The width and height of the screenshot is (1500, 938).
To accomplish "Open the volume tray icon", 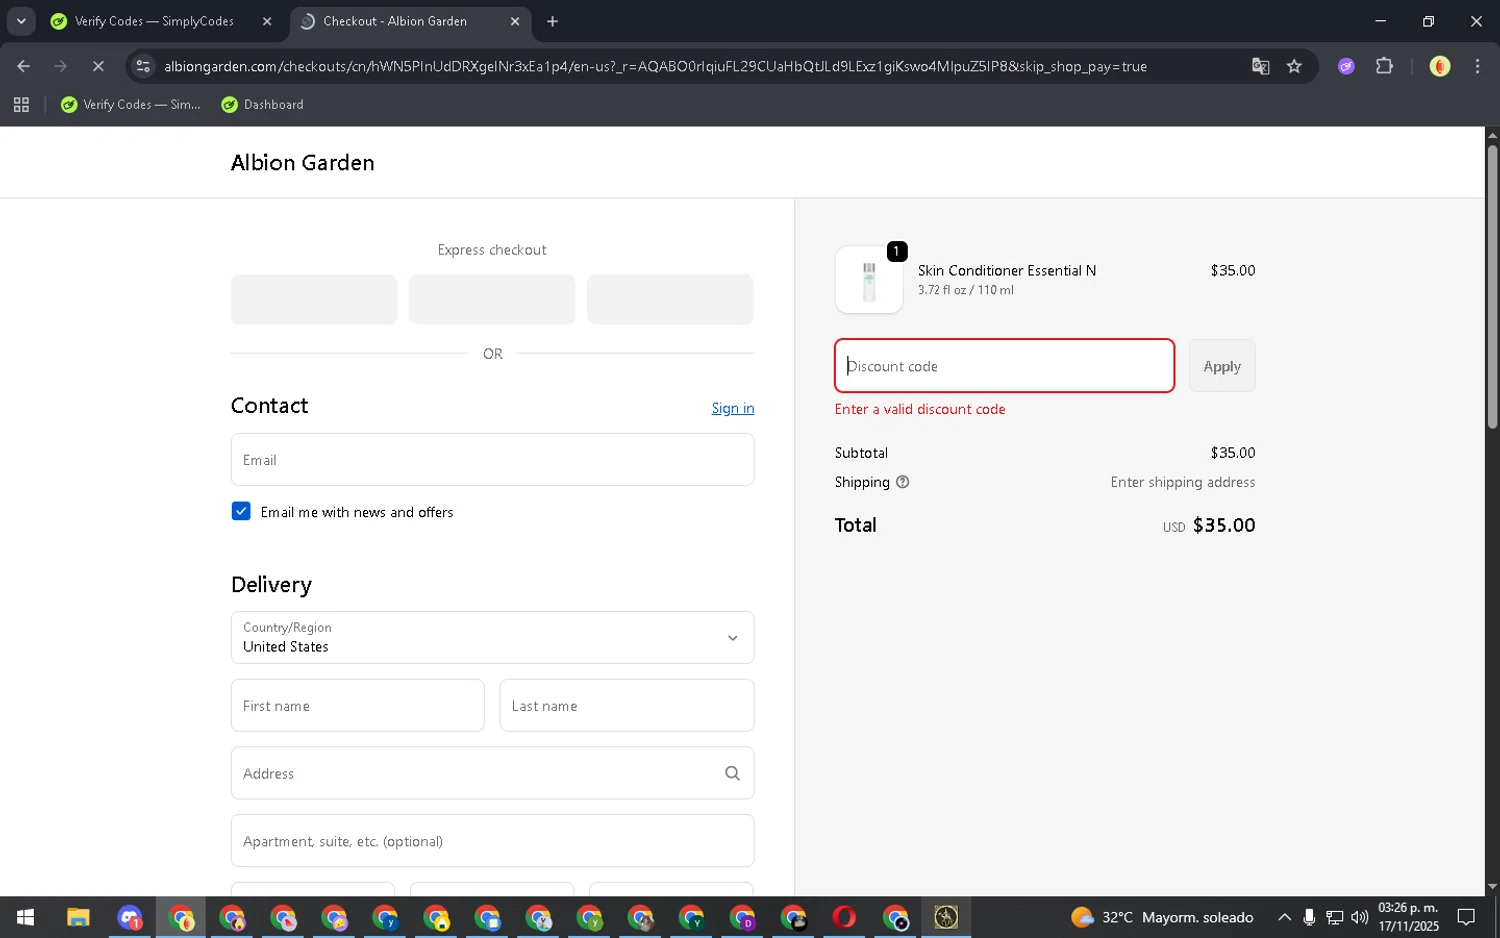I will click(x=1359, y=917).
